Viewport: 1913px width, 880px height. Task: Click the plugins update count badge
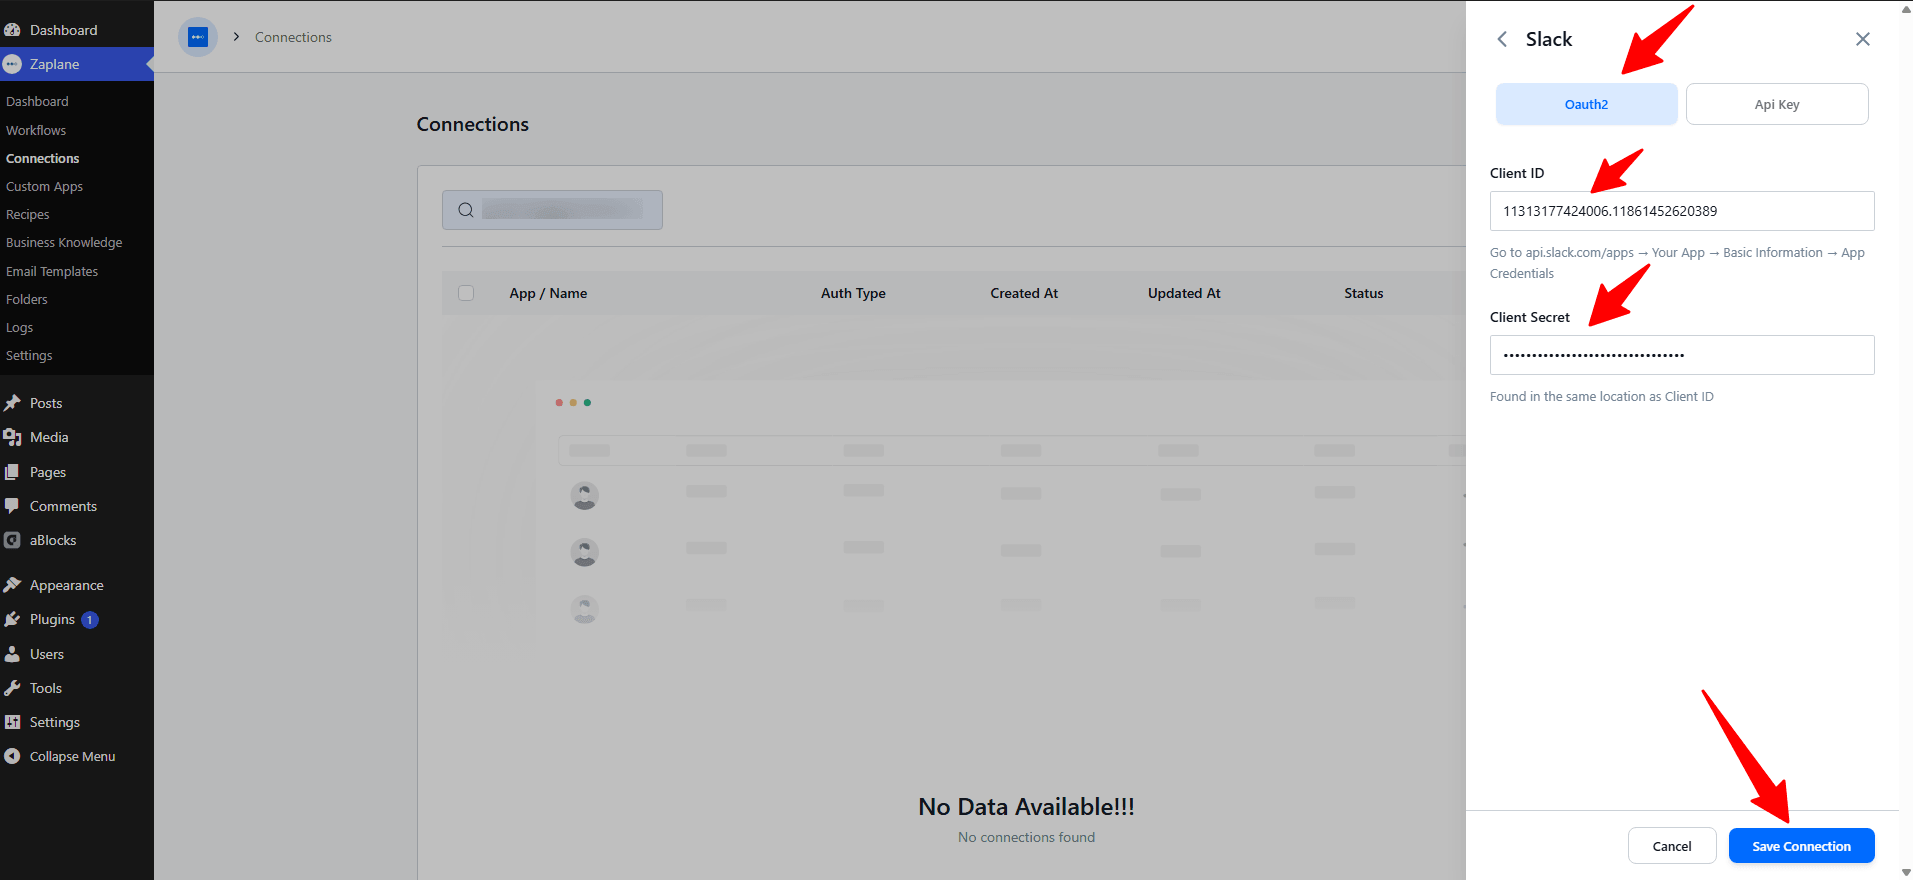(x=90, y=620)
